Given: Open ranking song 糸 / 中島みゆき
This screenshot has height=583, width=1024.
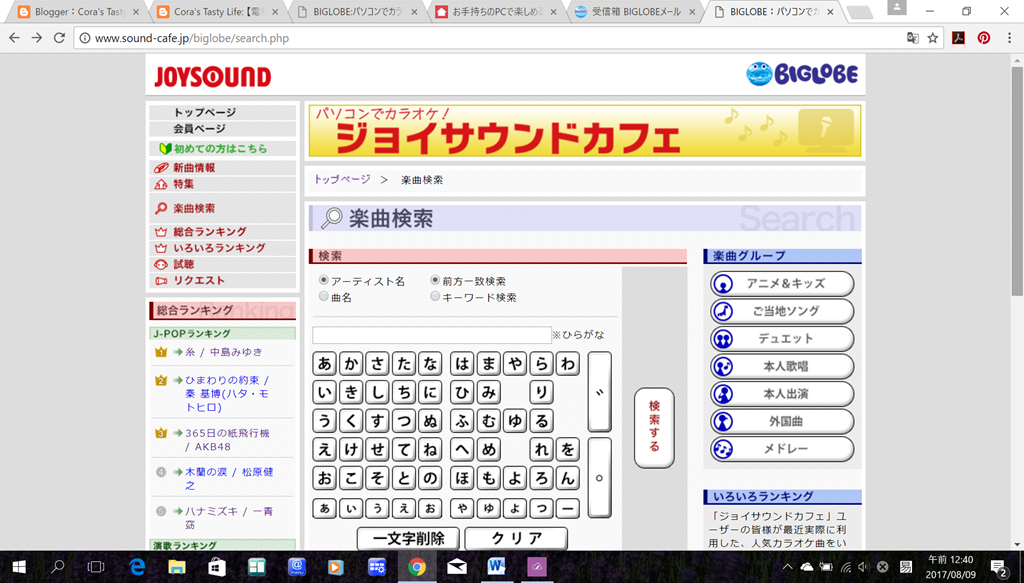Looking at the screenshot, I should pos(223,352).
